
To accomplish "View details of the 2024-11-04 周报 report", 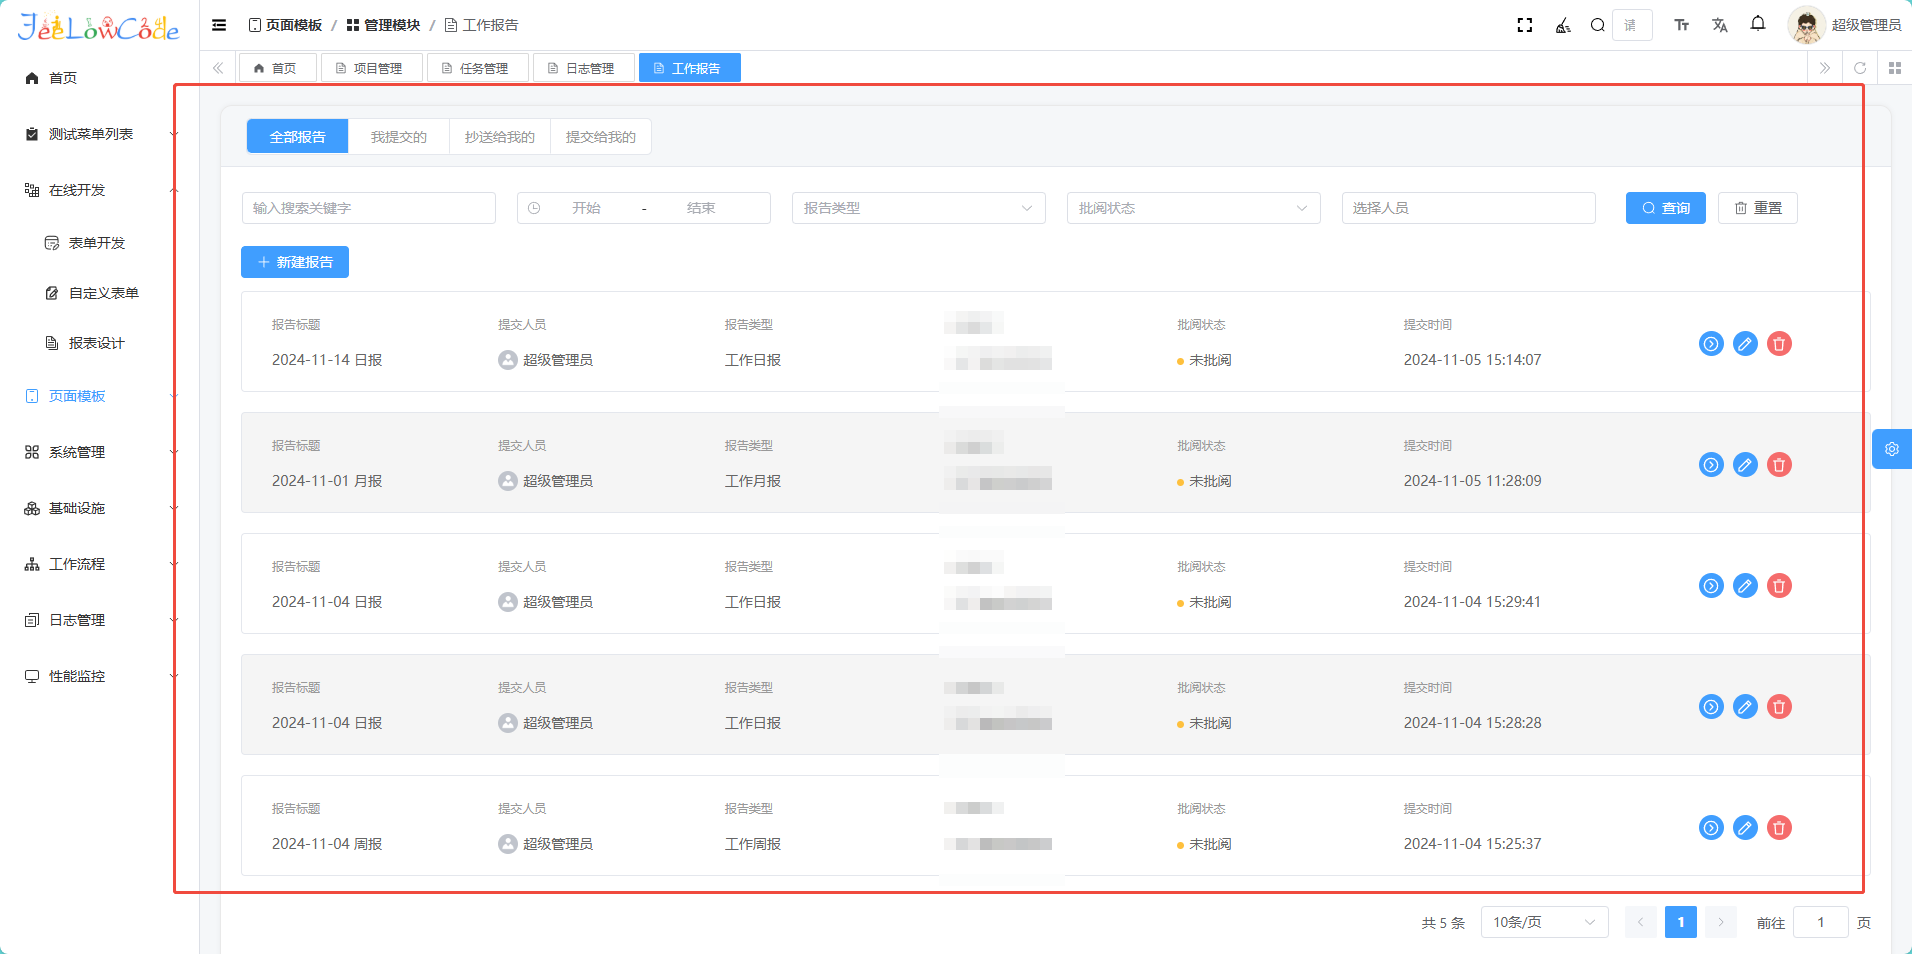I will click(1710, 828).
